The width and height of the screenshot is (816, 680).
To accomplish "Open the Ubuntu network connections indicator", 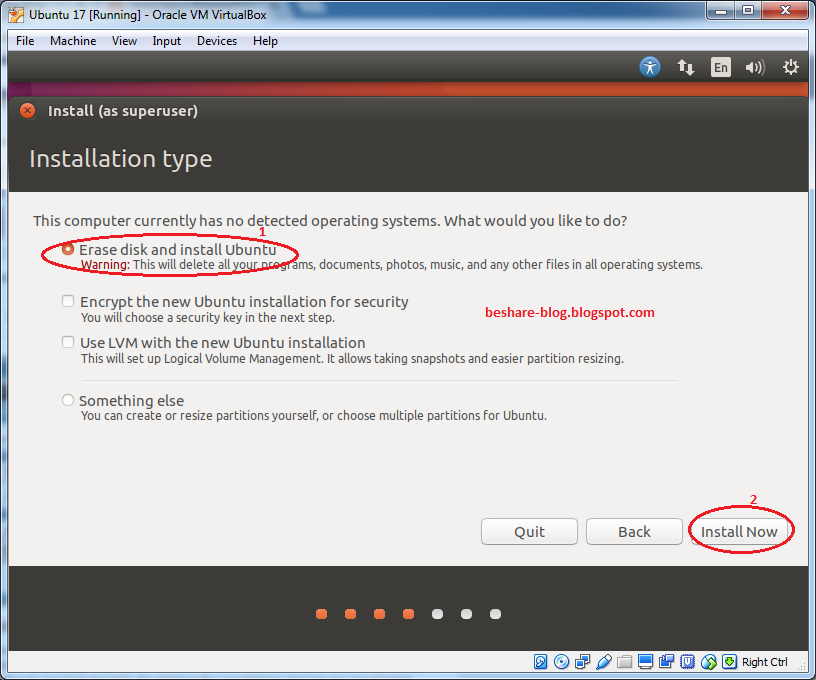I will click(x=685, y=67).
